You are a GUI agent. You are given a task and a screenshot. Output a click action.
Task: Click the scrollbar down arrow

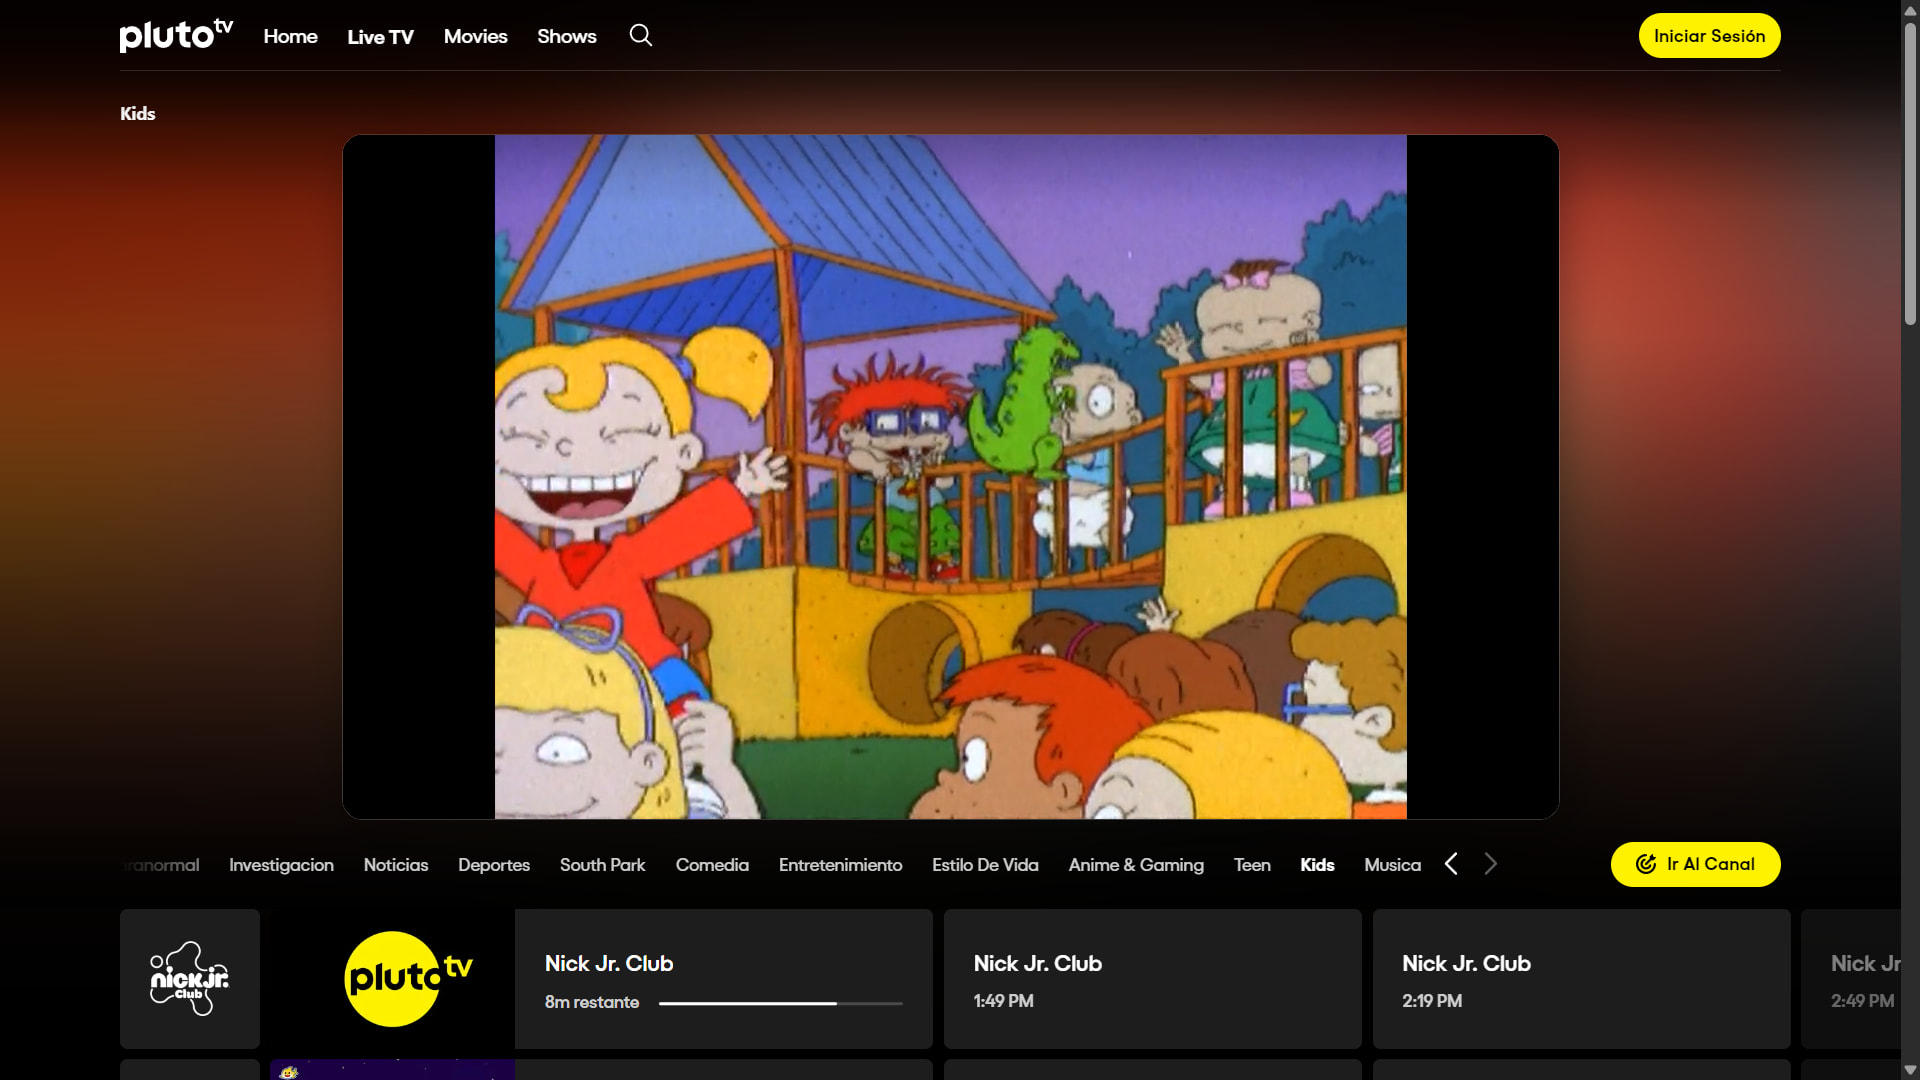[x=1910, y=1070]
